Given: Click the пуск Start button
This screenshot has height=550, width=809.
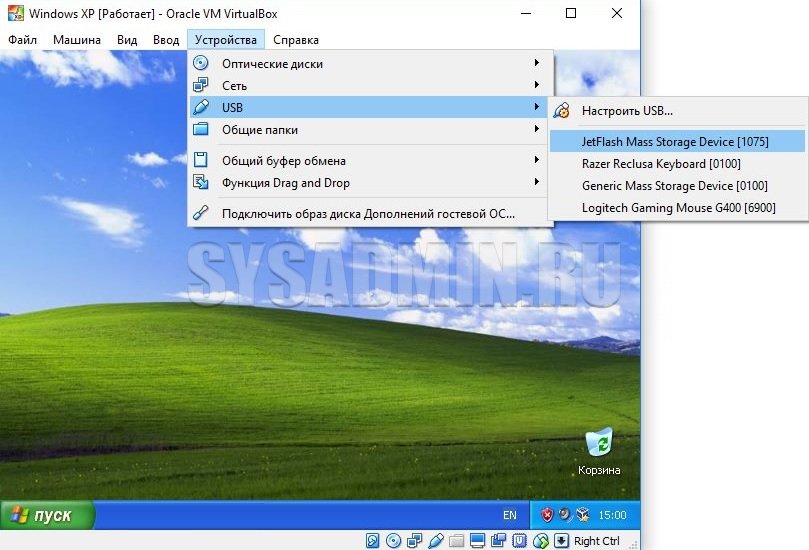Looking at the screenshot, I should (x=48, y=515).
